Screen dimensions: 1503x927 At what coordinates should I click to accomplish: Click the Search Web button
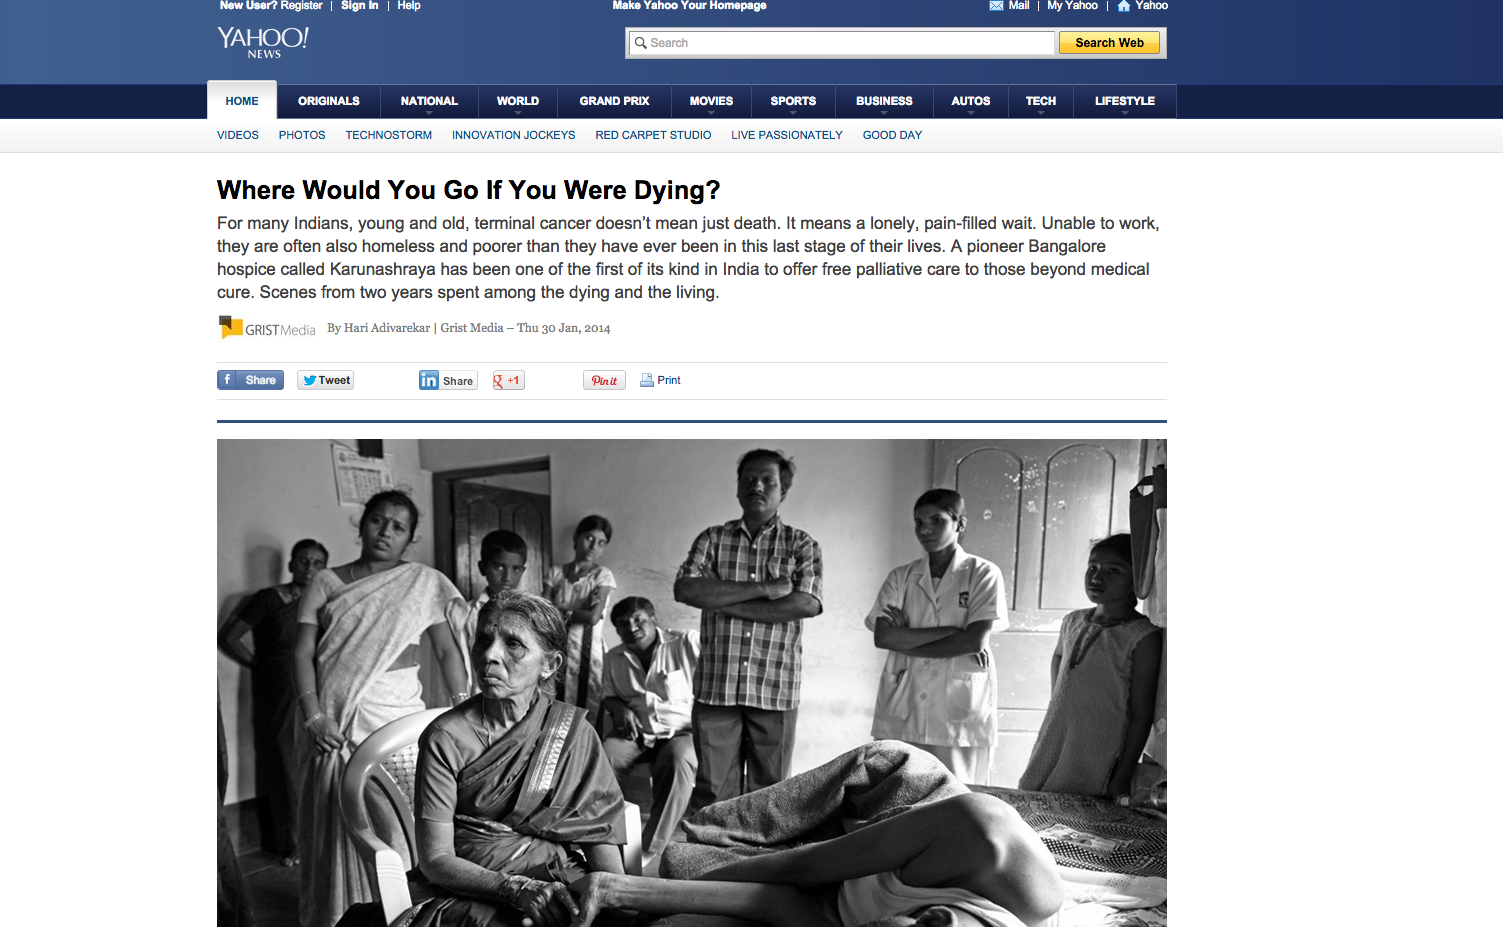[1109, 43]
